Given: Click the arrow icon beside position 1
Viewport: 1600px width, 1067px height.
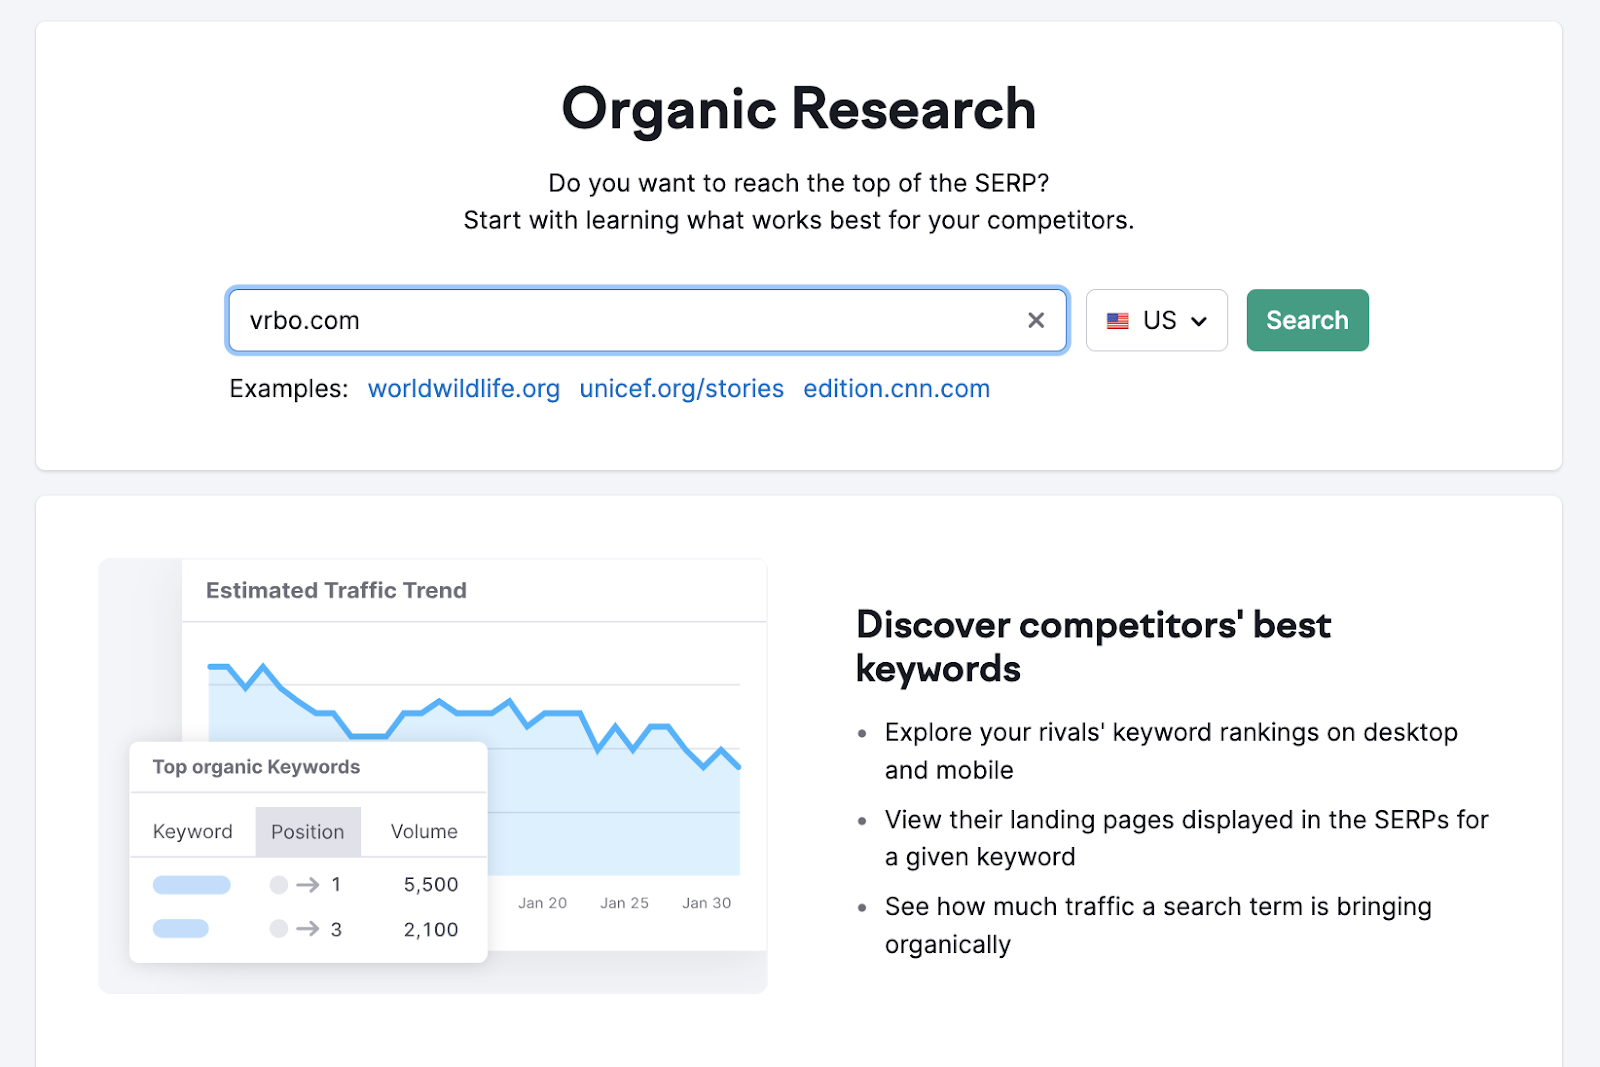Looking at the screenshot, I should (x=308, y=885).
